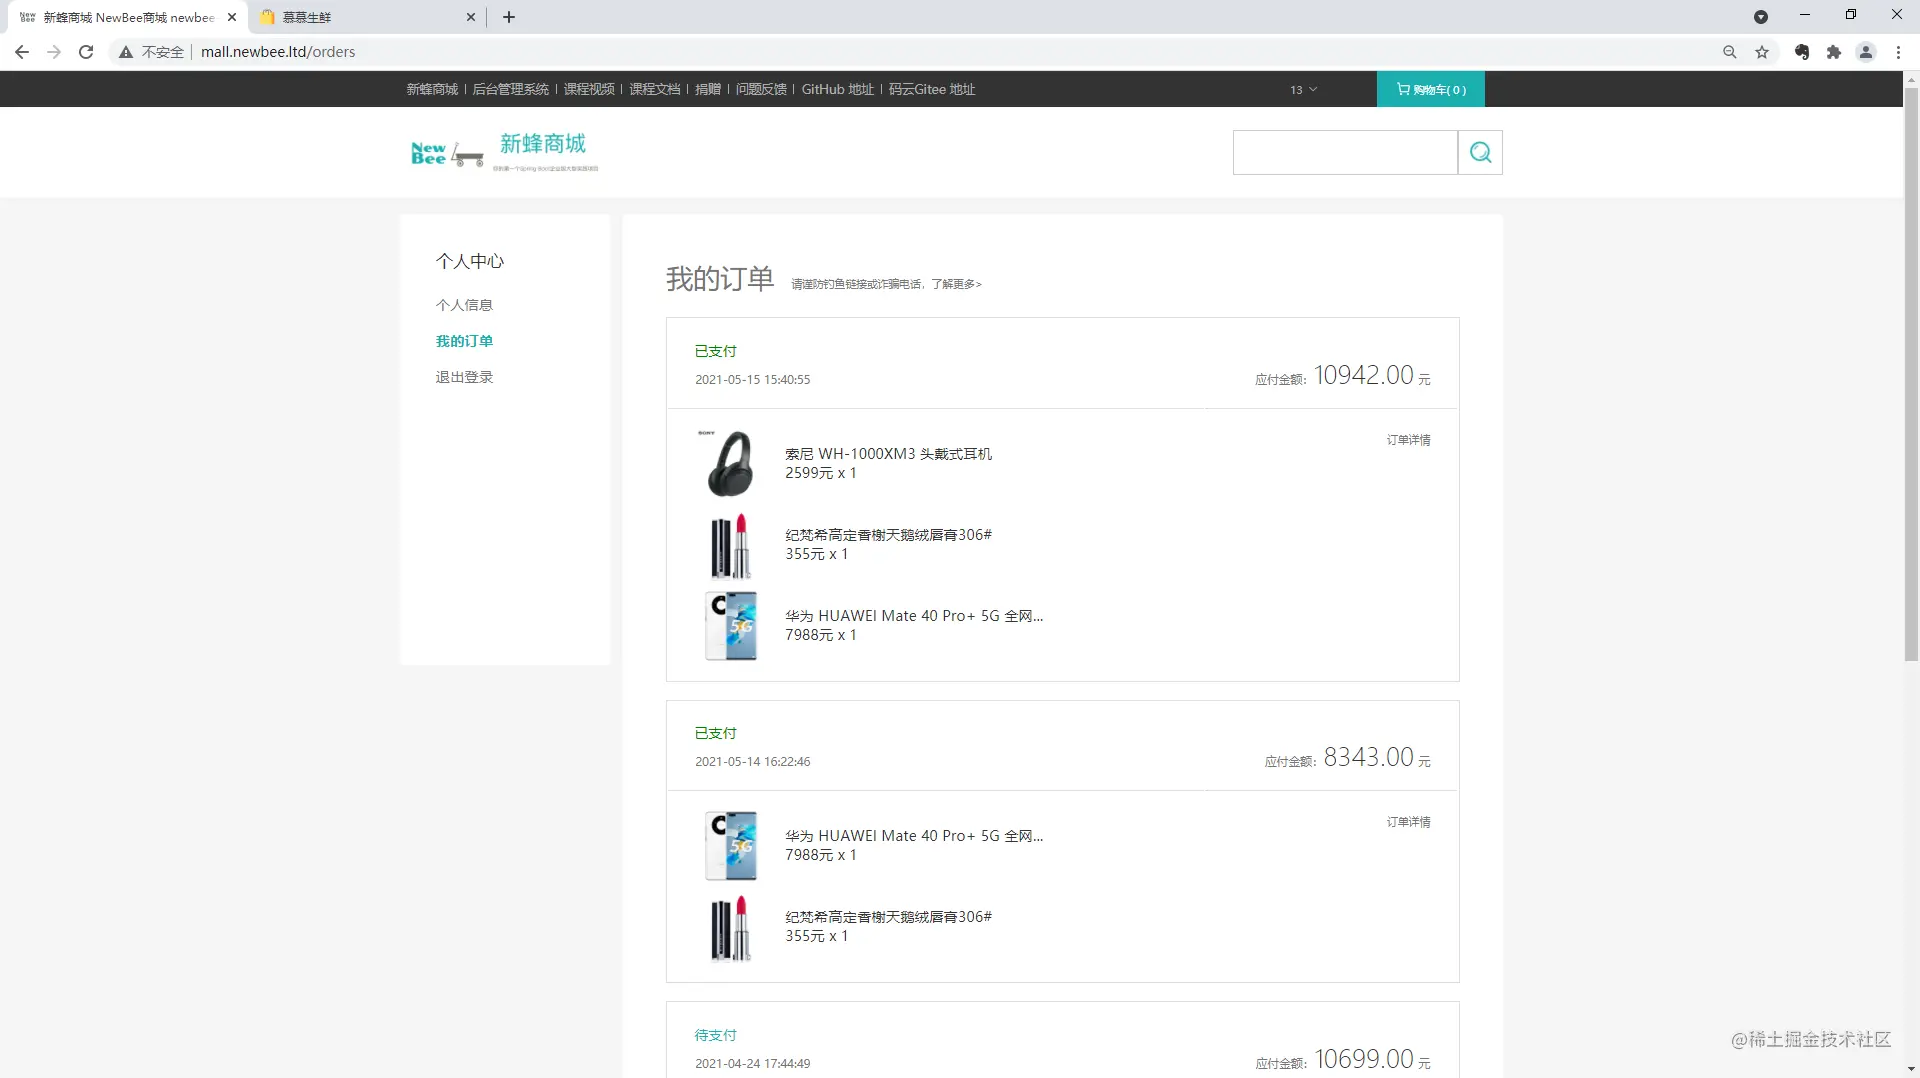Expand the user 13 dropdown
The height and width of the screenshot is (1078, 1920).
1303,90
